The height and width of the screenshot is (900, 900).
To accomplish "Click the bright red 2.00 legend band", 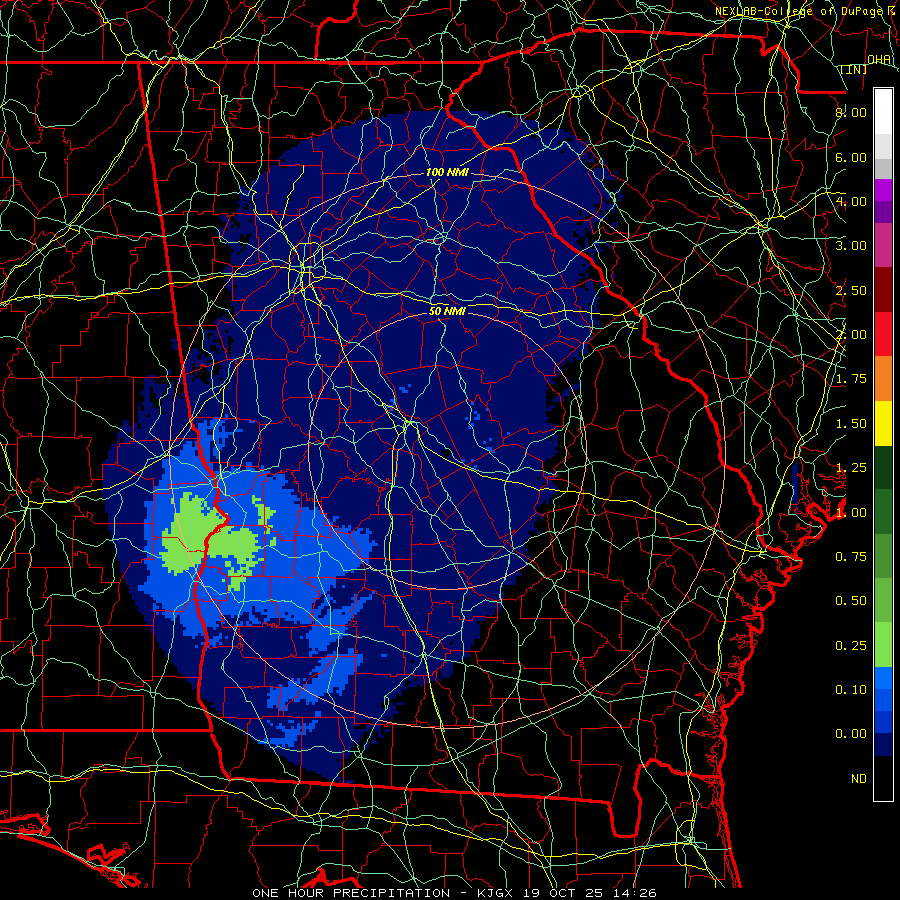I will 883,334.
